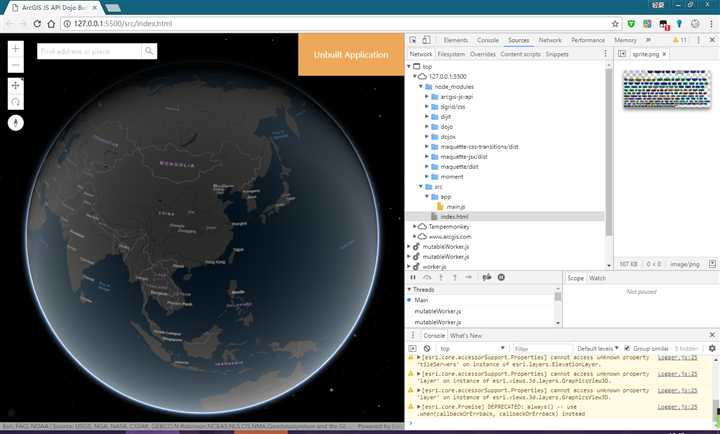Image resolution: width=720 pixels, height=434 pixels.
Task: Close the DevTools panel
Action: coord(712,40)
